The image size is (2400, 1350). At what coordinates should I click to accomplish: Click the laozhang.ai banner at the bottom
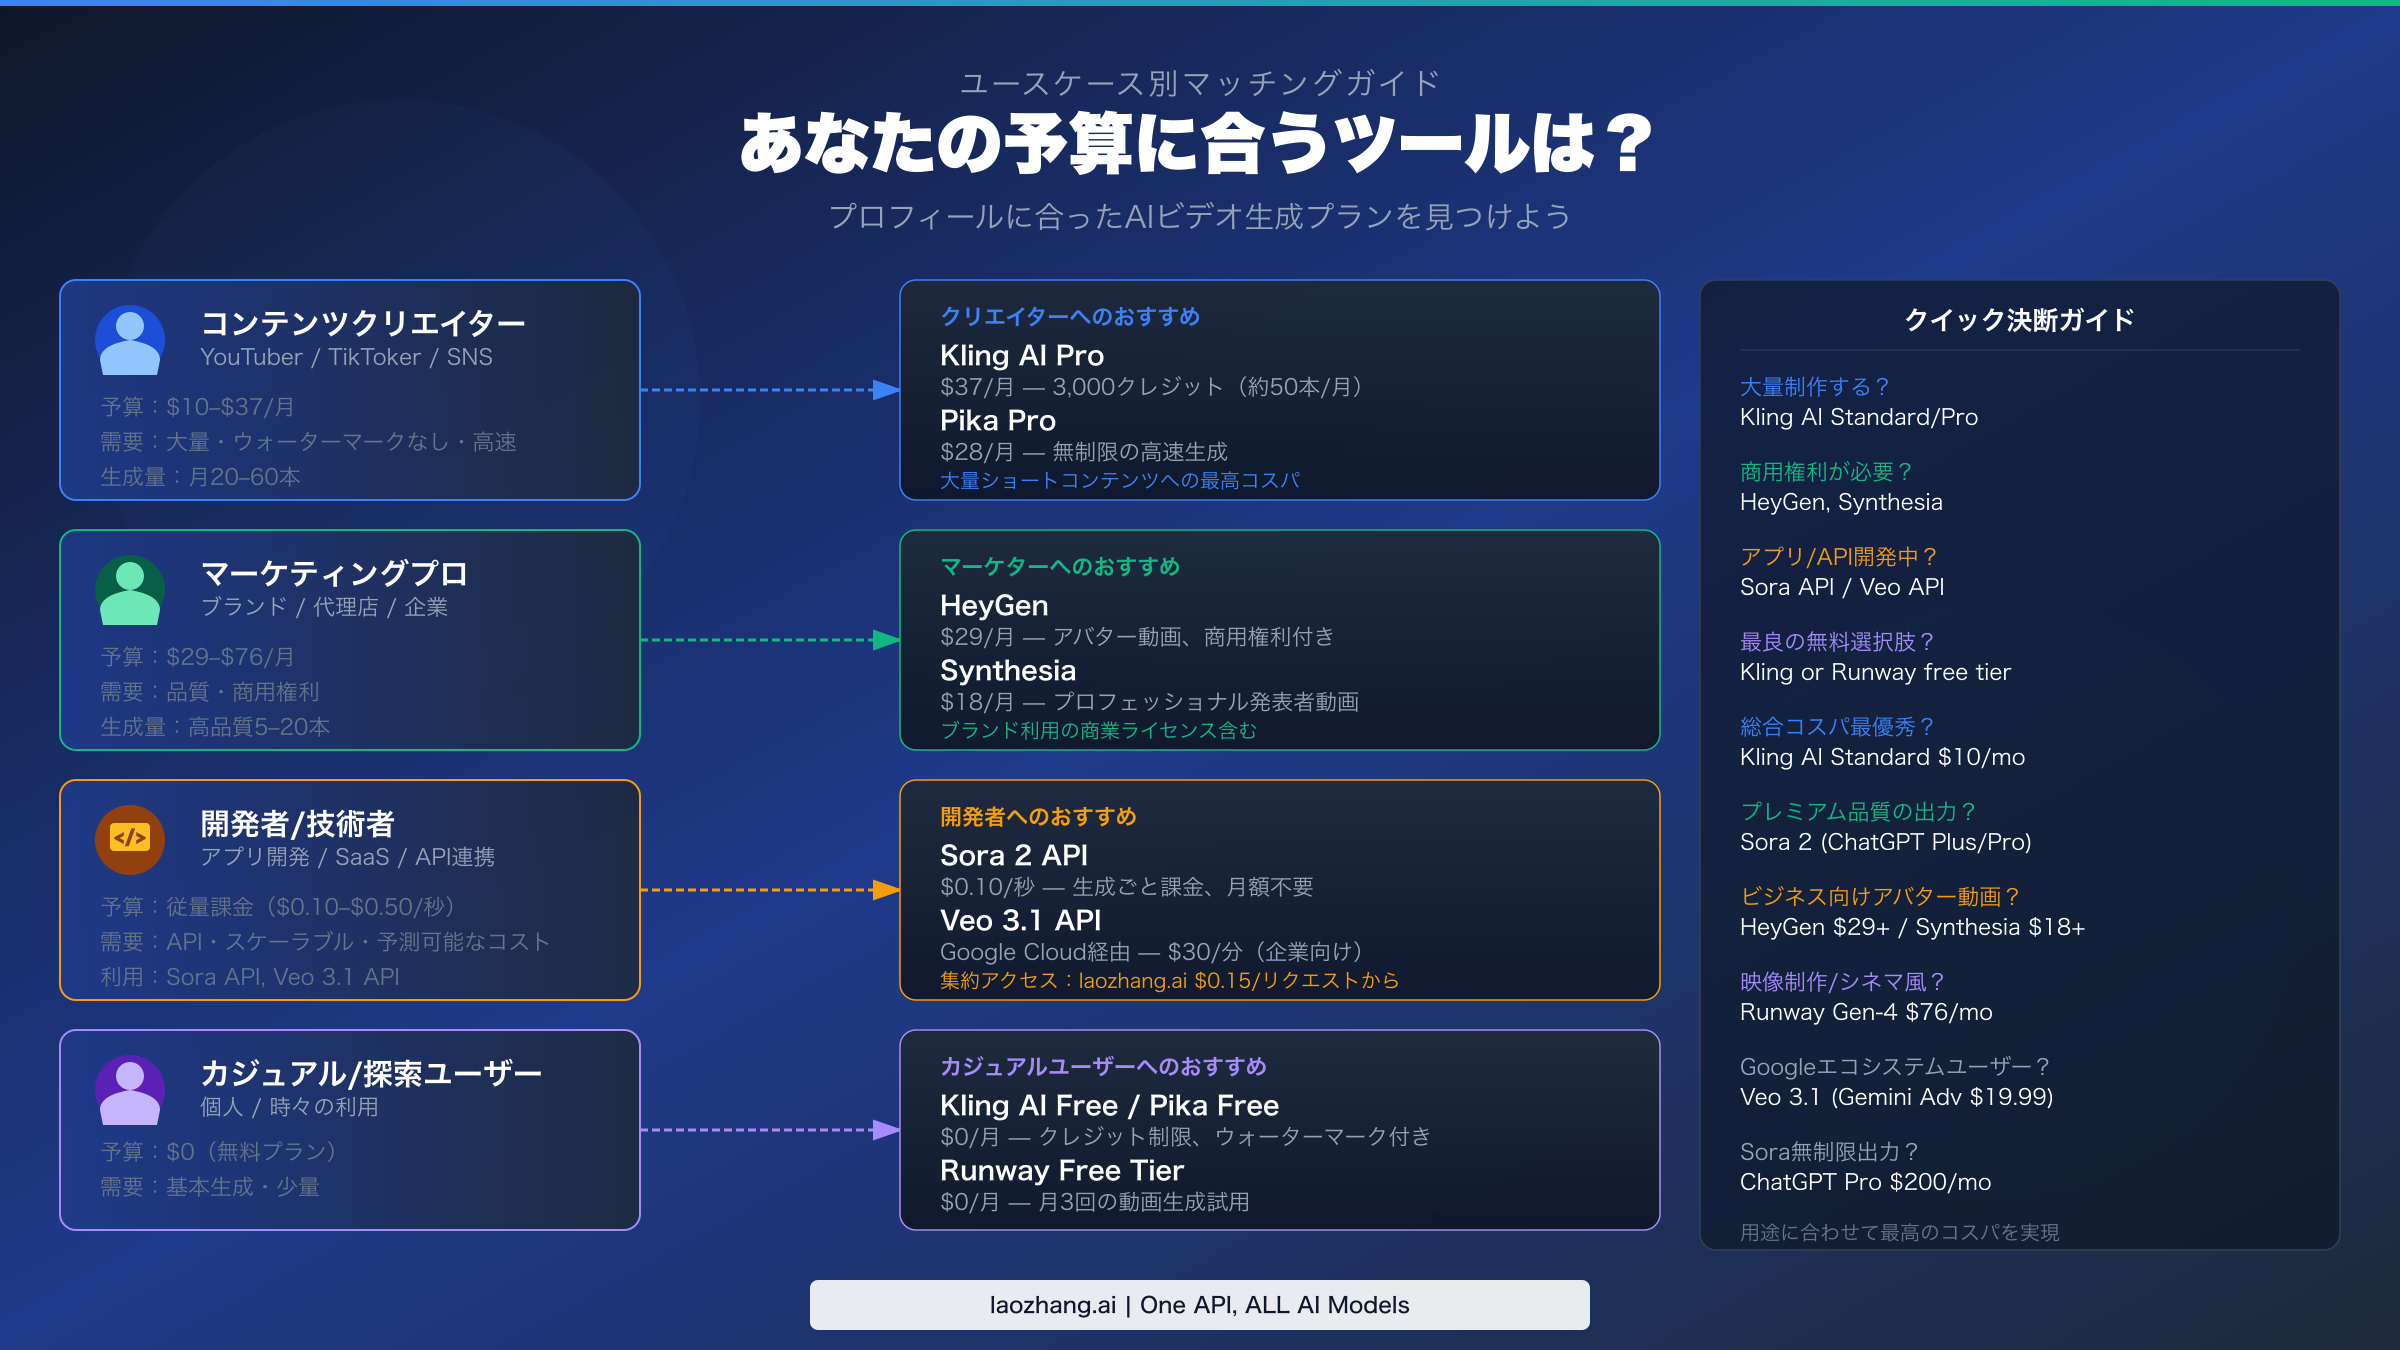coord(1199,1304)
